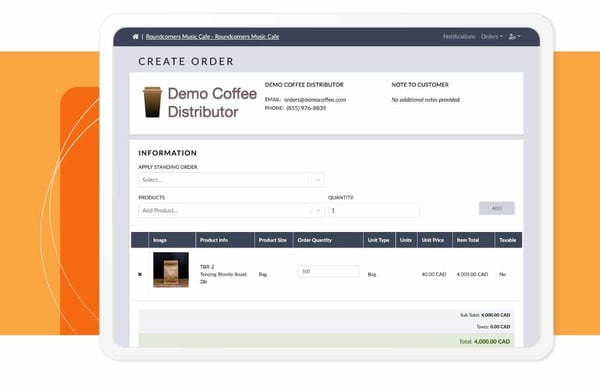Click the home icon in top bar
The image size is (600, 386).
(x=135, y=37)
